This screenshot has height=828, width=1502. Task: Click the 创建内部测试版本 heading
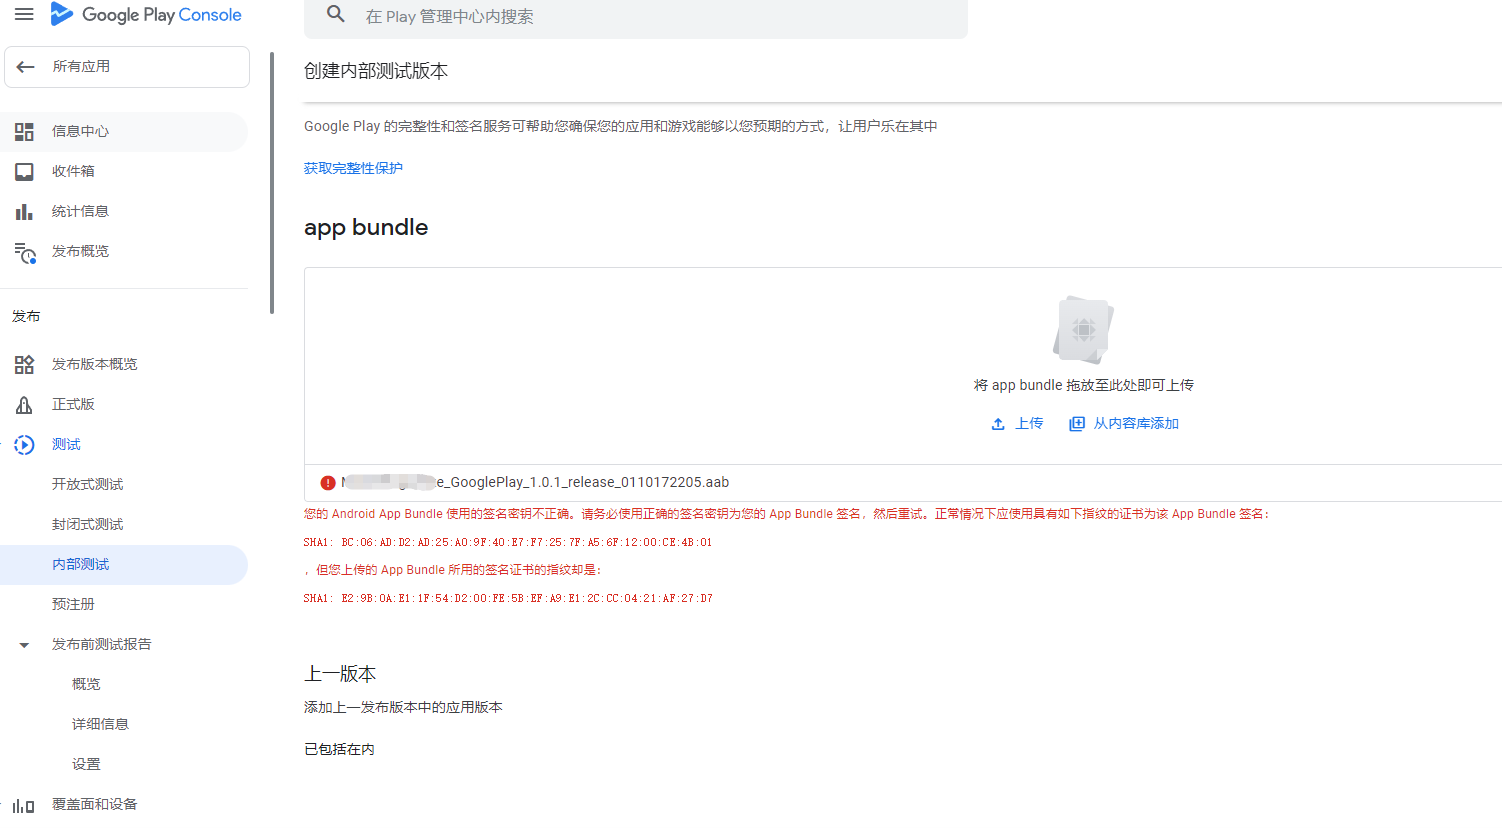pyautogui.click(x=376, y=71)
